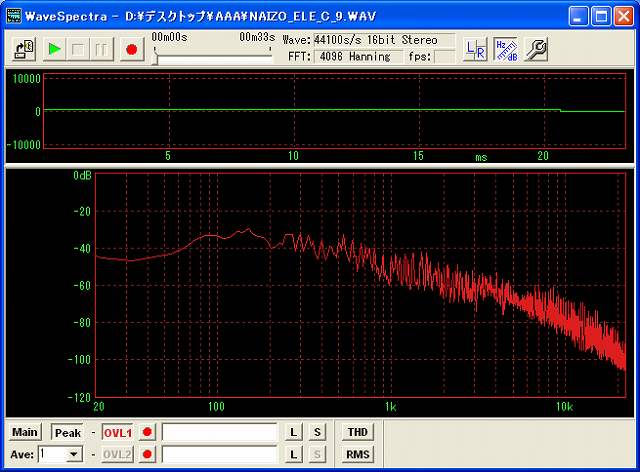The height and width of the screenshot is (472, 640).
Task: Open the Hz/dB axis scale icon
Action: (506, 49)
